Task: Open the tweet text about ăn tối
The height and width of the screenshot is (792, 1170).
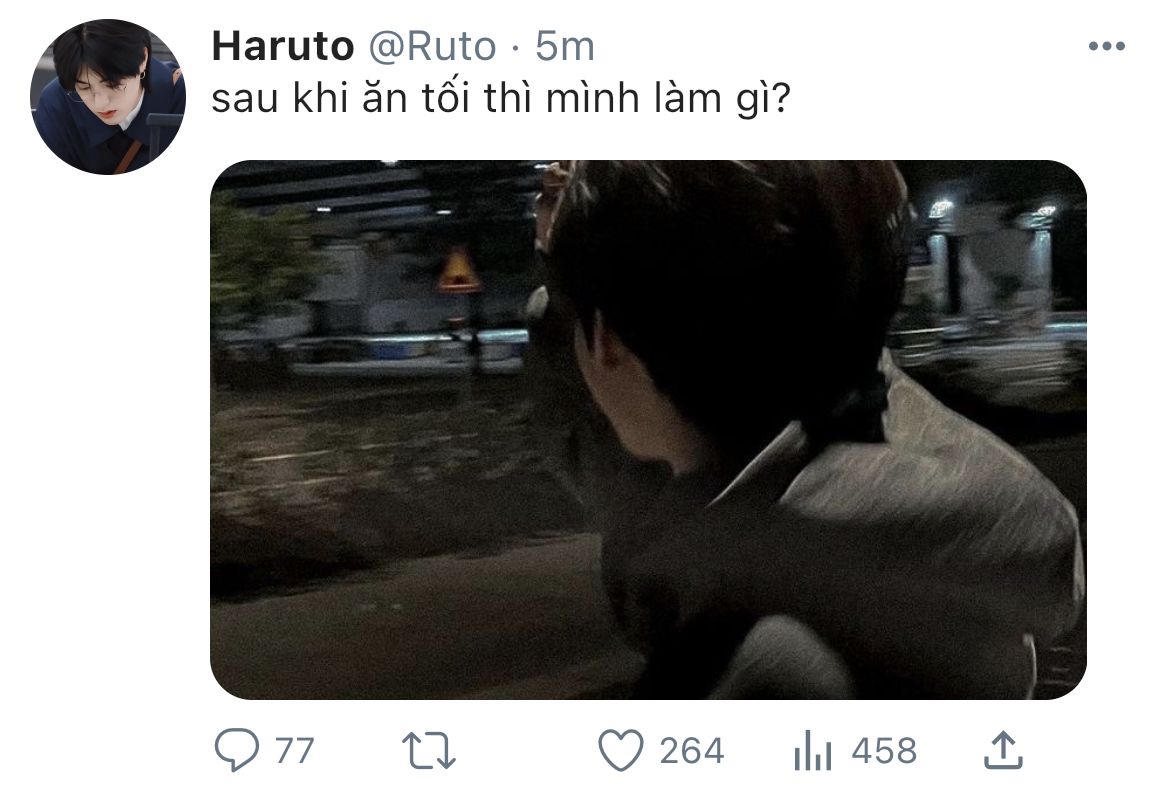Action: click(500, 99)
